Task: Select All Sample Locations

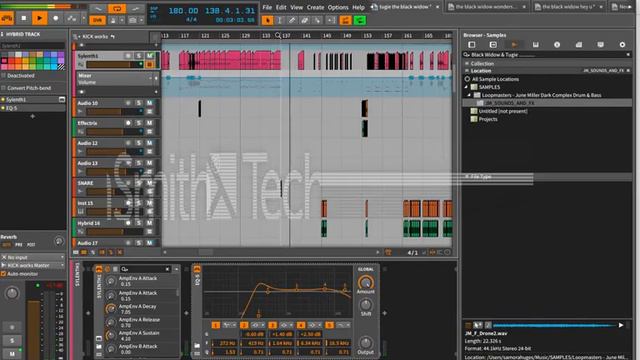Action: [495, 79]
